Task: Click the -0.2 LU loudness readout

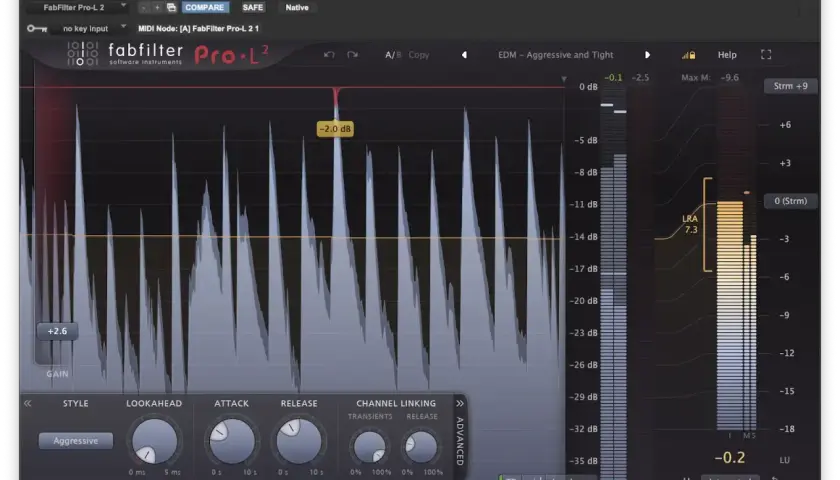Action: (x=730, y=458)
